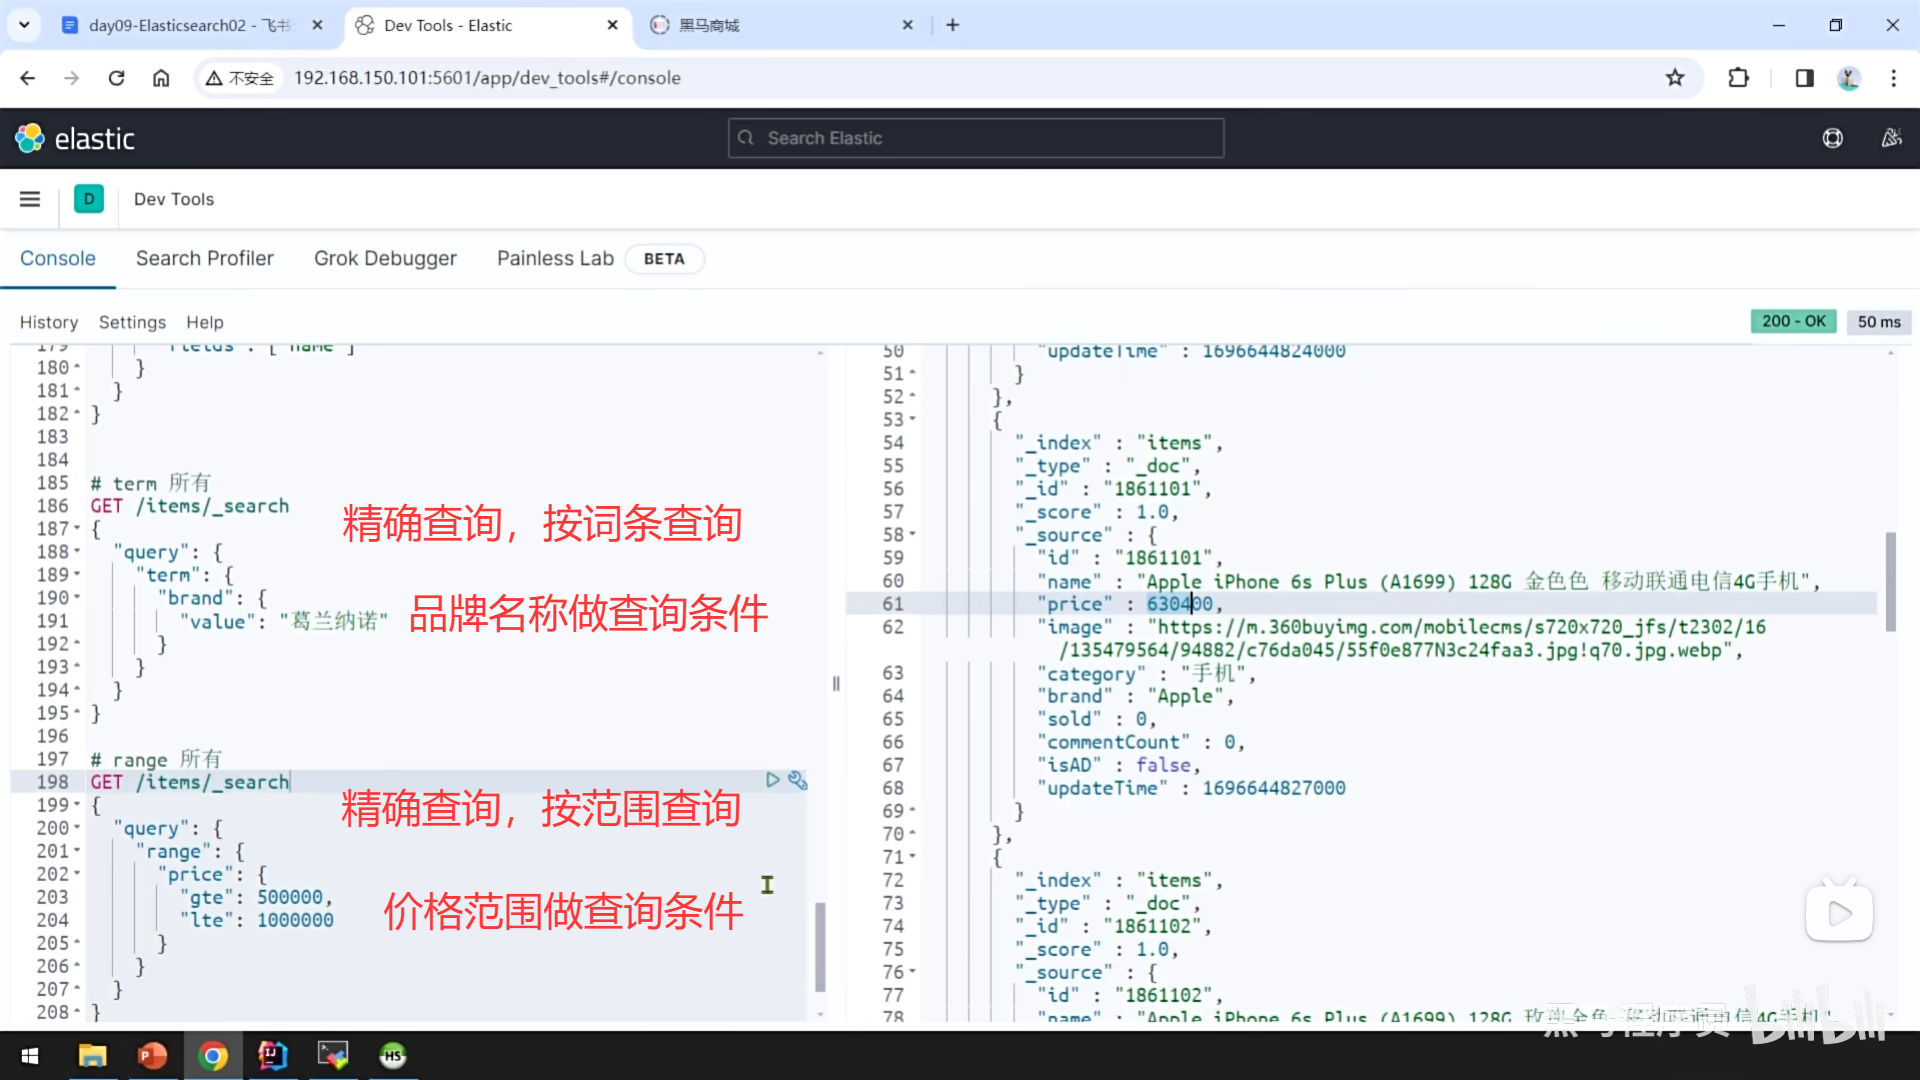Open the help menu lifebuoy icon

point(1832,138)
